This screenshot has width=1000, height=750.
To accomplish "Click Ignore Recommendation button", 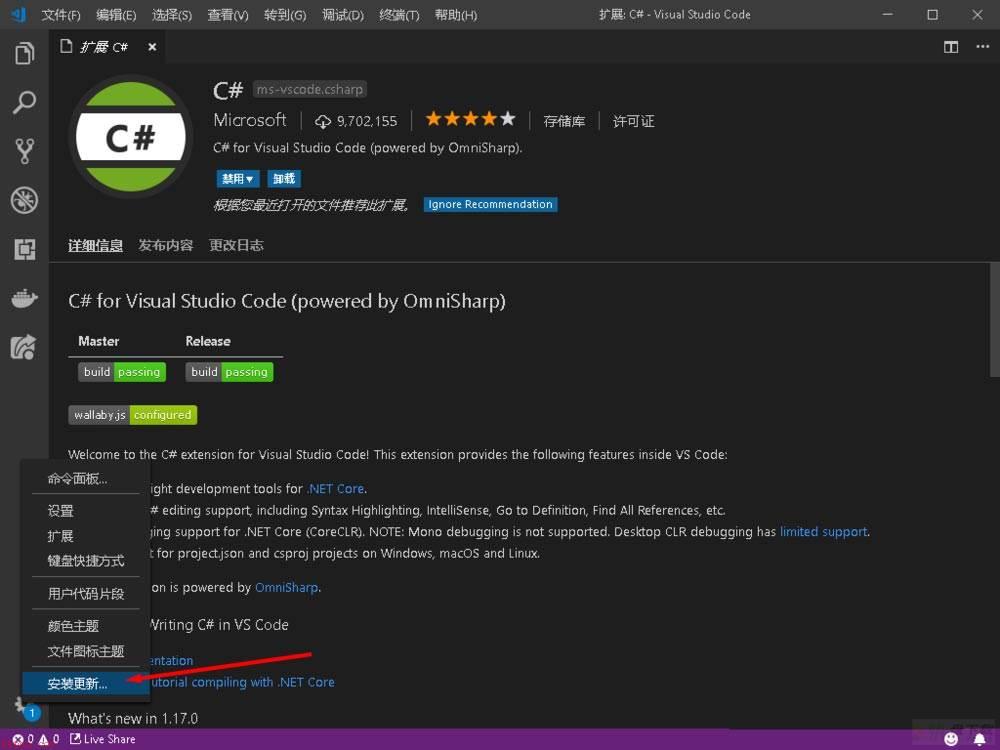I will (490, 204).
